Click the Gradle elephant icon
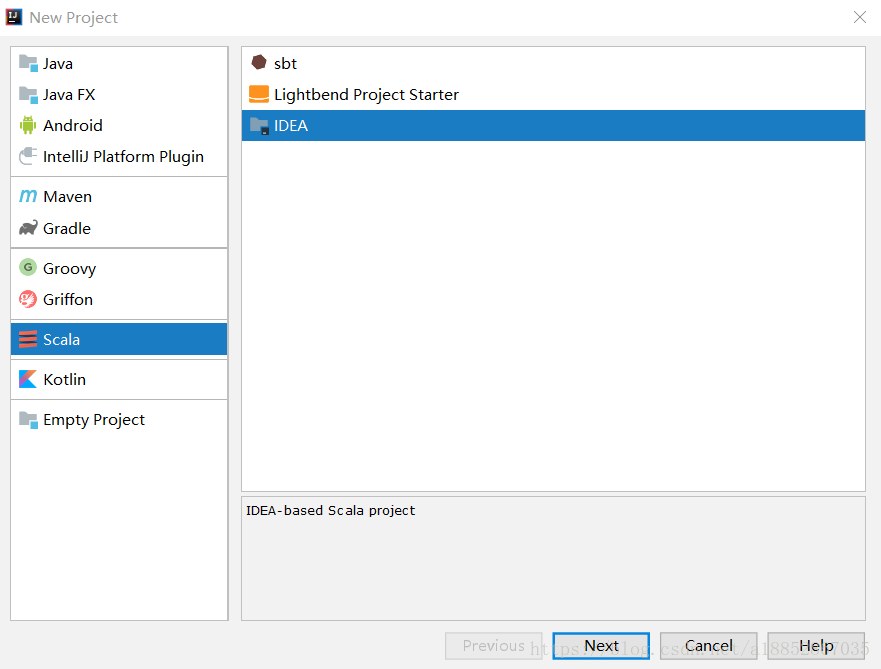Image resolution: width=881 pixels, height=669 pixels. point(28,227)
